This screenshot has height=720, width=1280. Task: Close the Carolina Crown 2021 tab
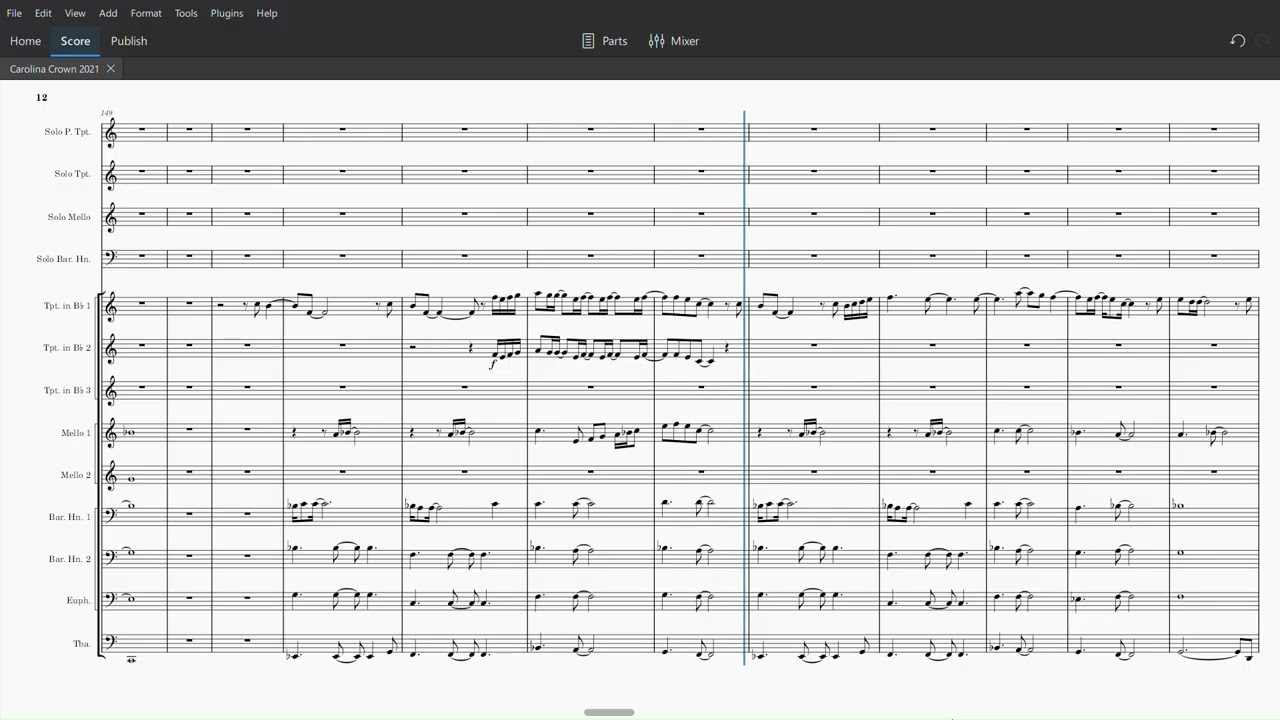tap(111, 69)
